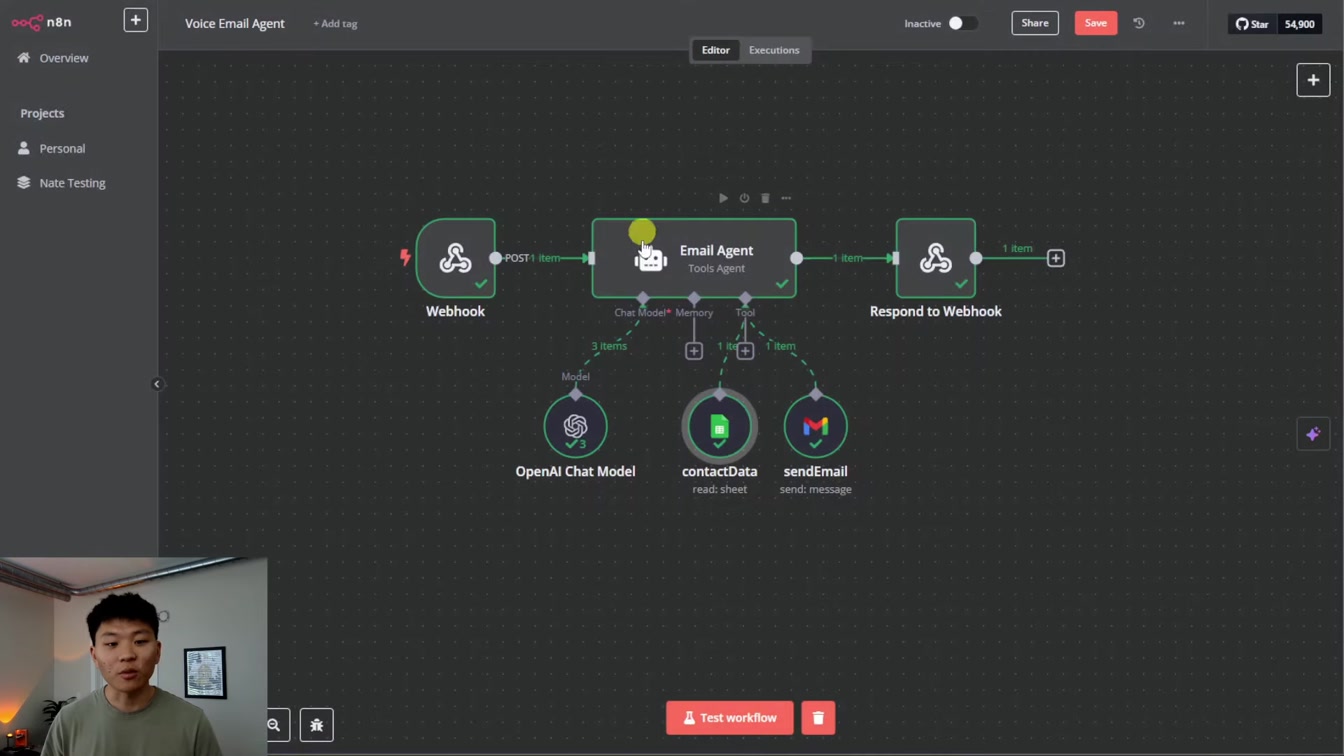
Task: Add a tag to the workflow
Action: coord(335,23)
